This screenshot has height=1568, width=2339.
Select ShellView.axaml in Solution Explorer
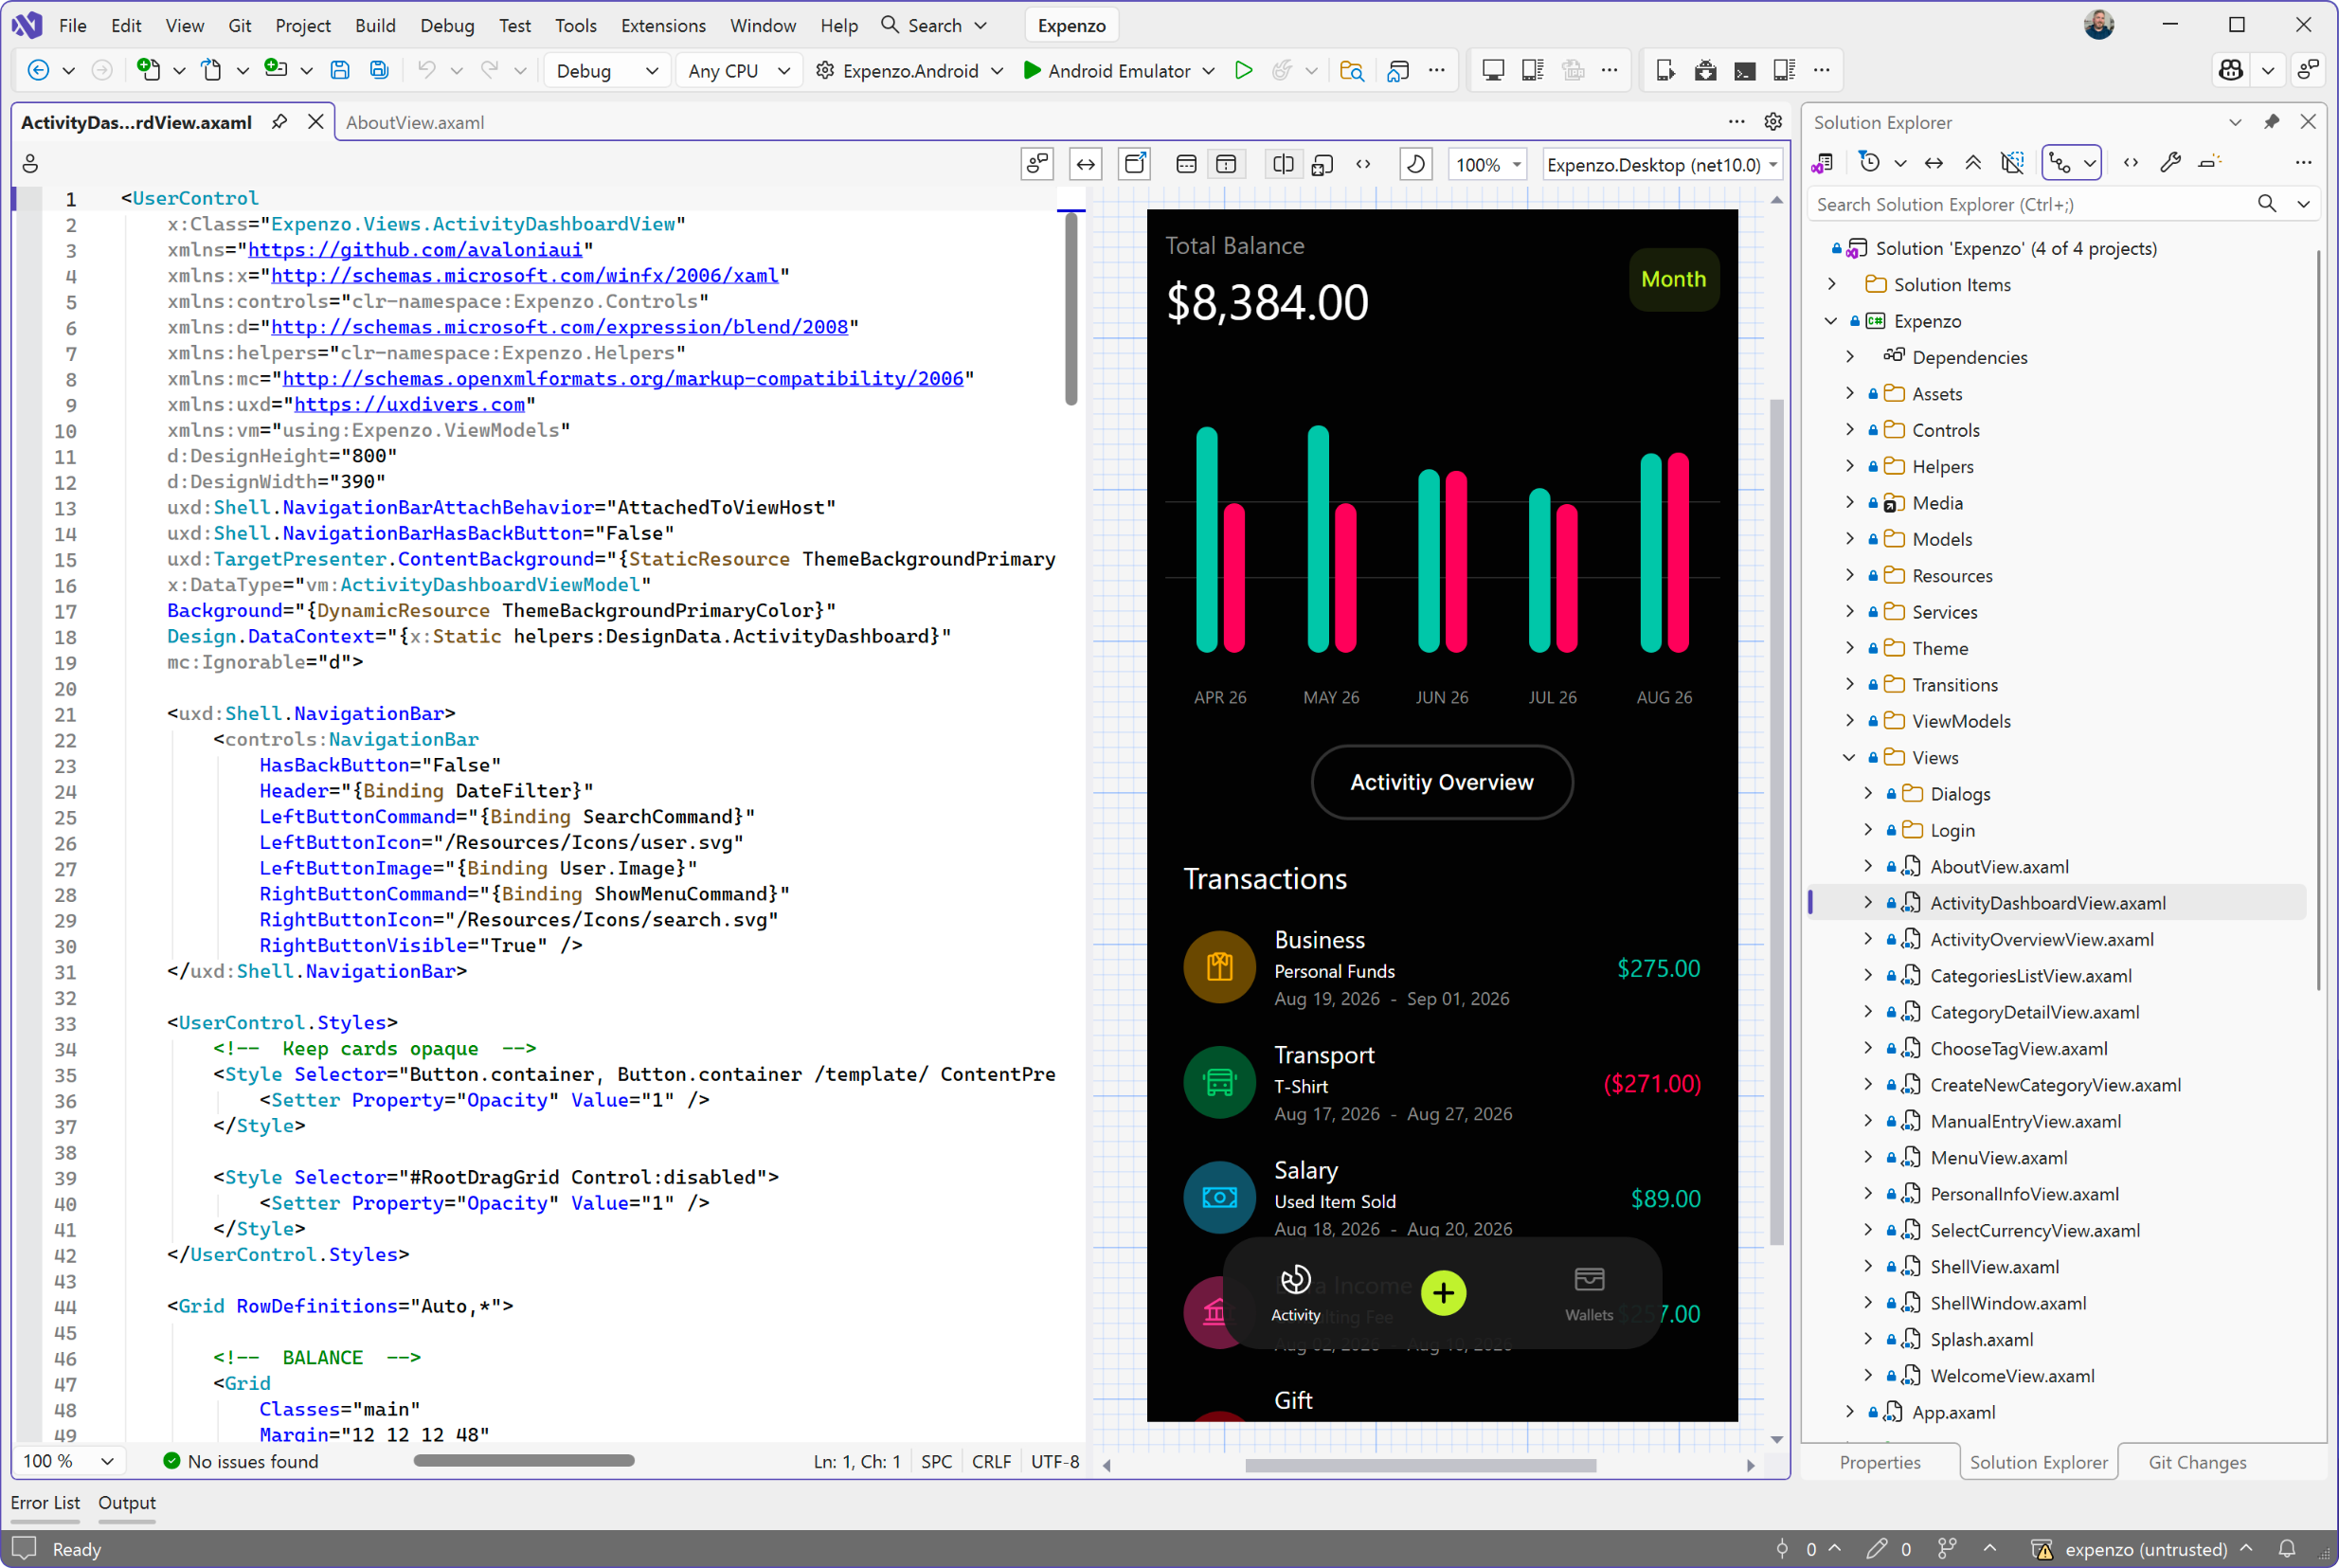tap(1994, 1267)
